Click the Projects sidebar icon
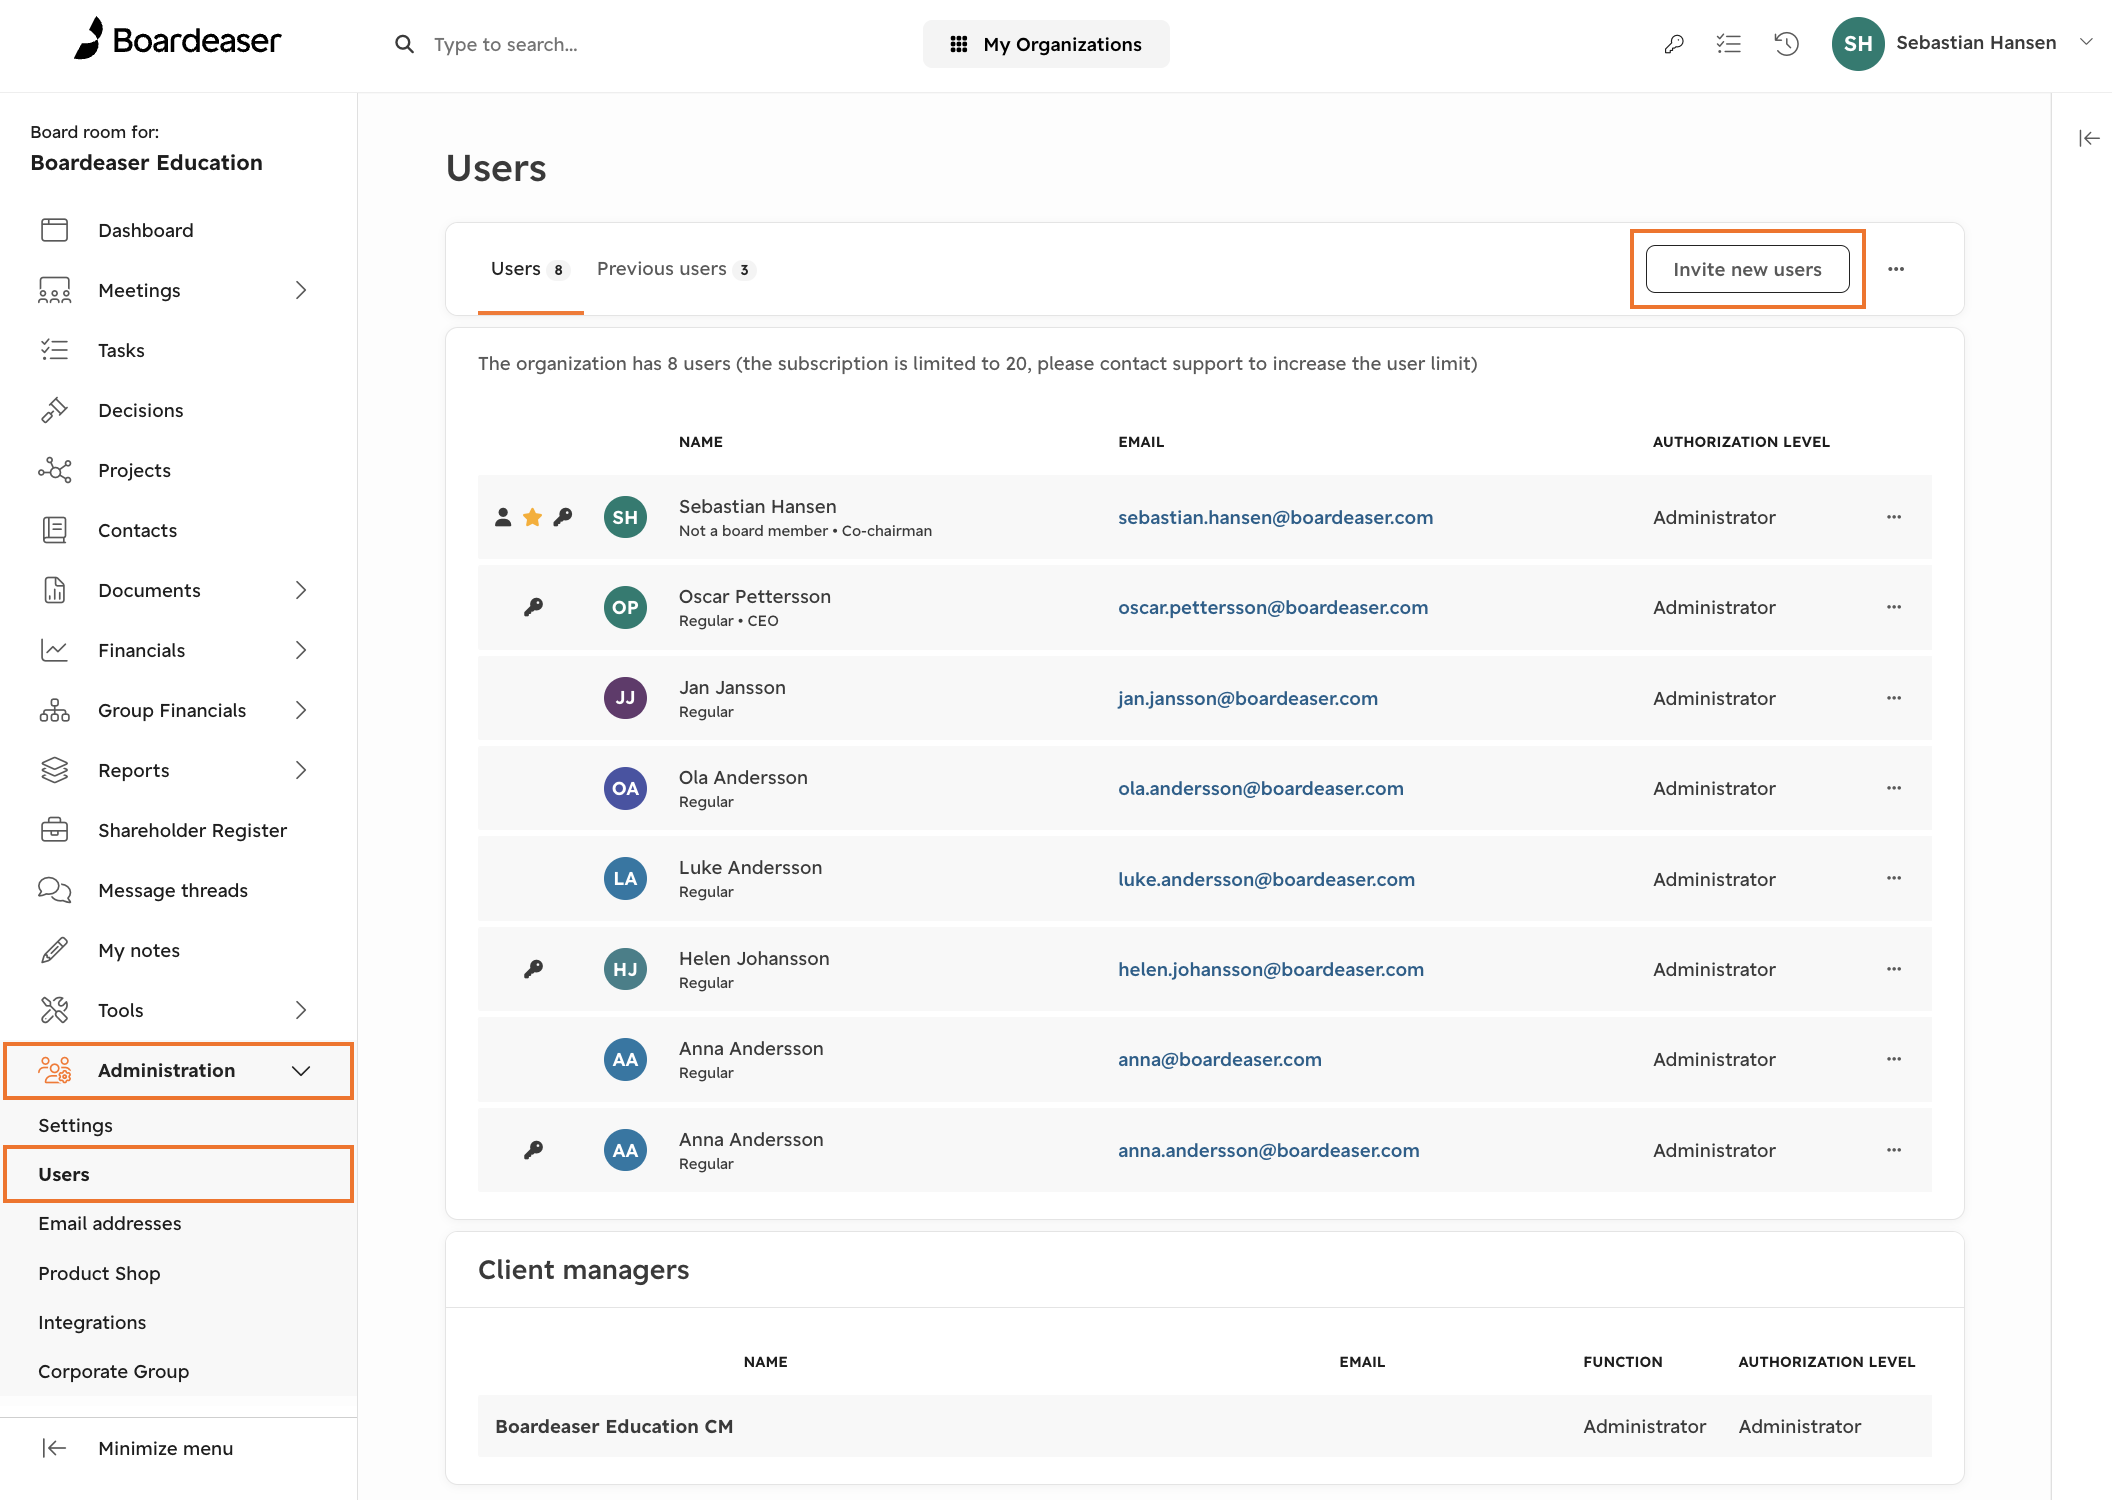The width and height of the screenshot is (2112, 1500). tap(55, 470)
